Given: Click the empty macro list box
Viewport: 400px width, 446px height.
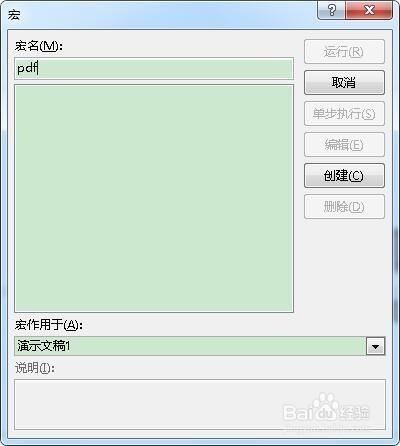Looking at the screenshot, I should coord(154,198).
